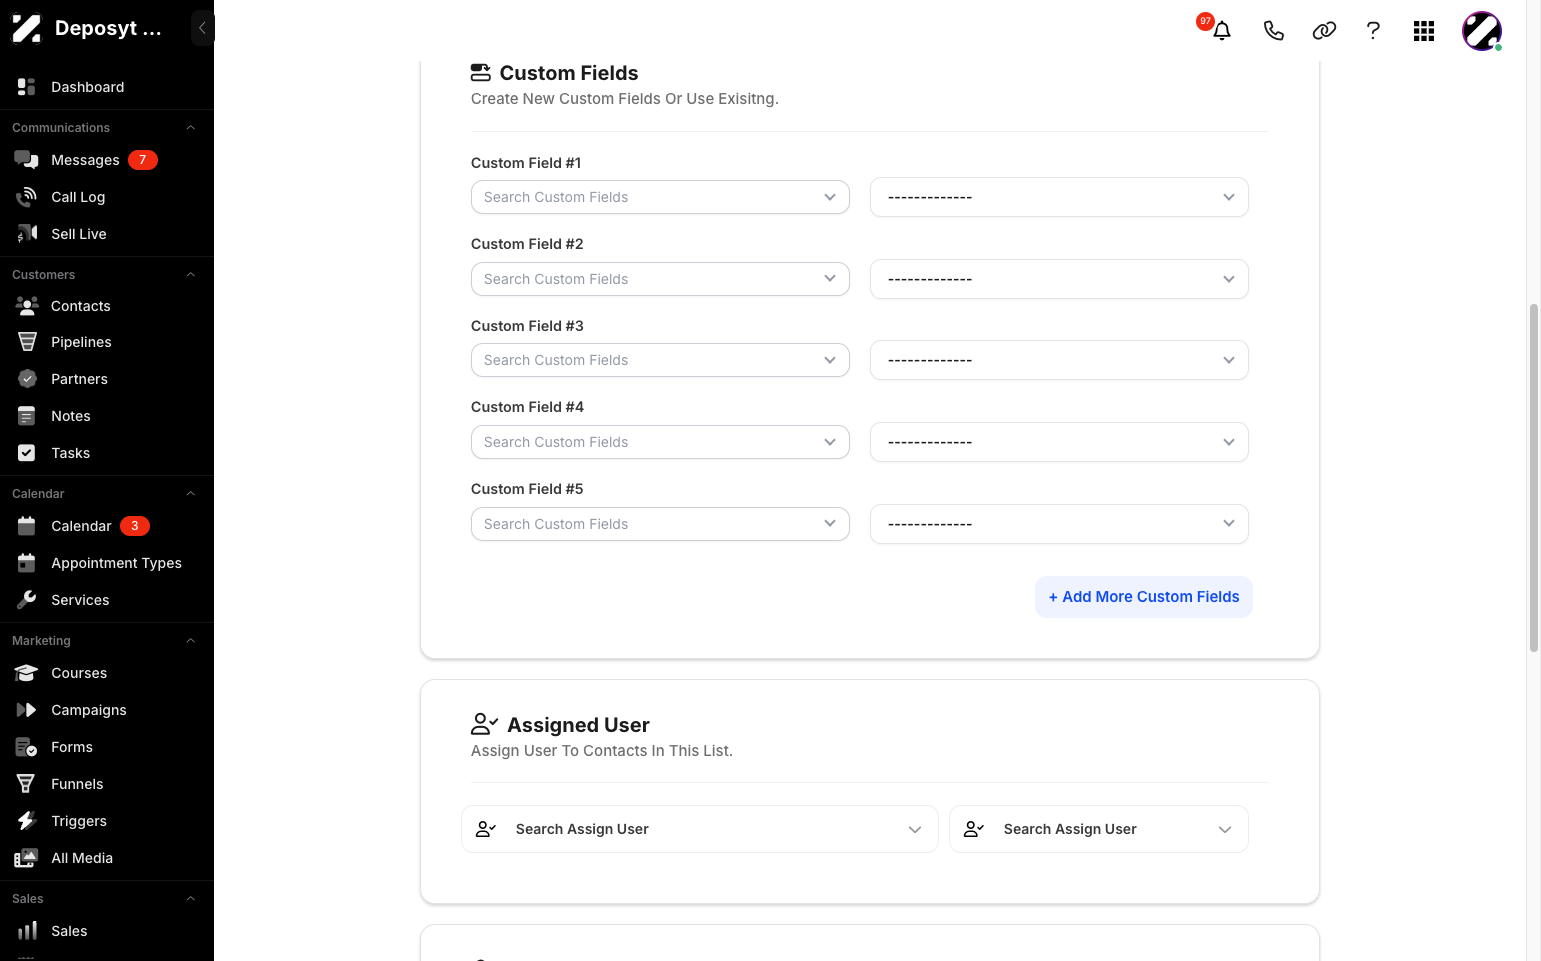
Task: Click the Deposyt logo icon
Action: tap(27, 28)
